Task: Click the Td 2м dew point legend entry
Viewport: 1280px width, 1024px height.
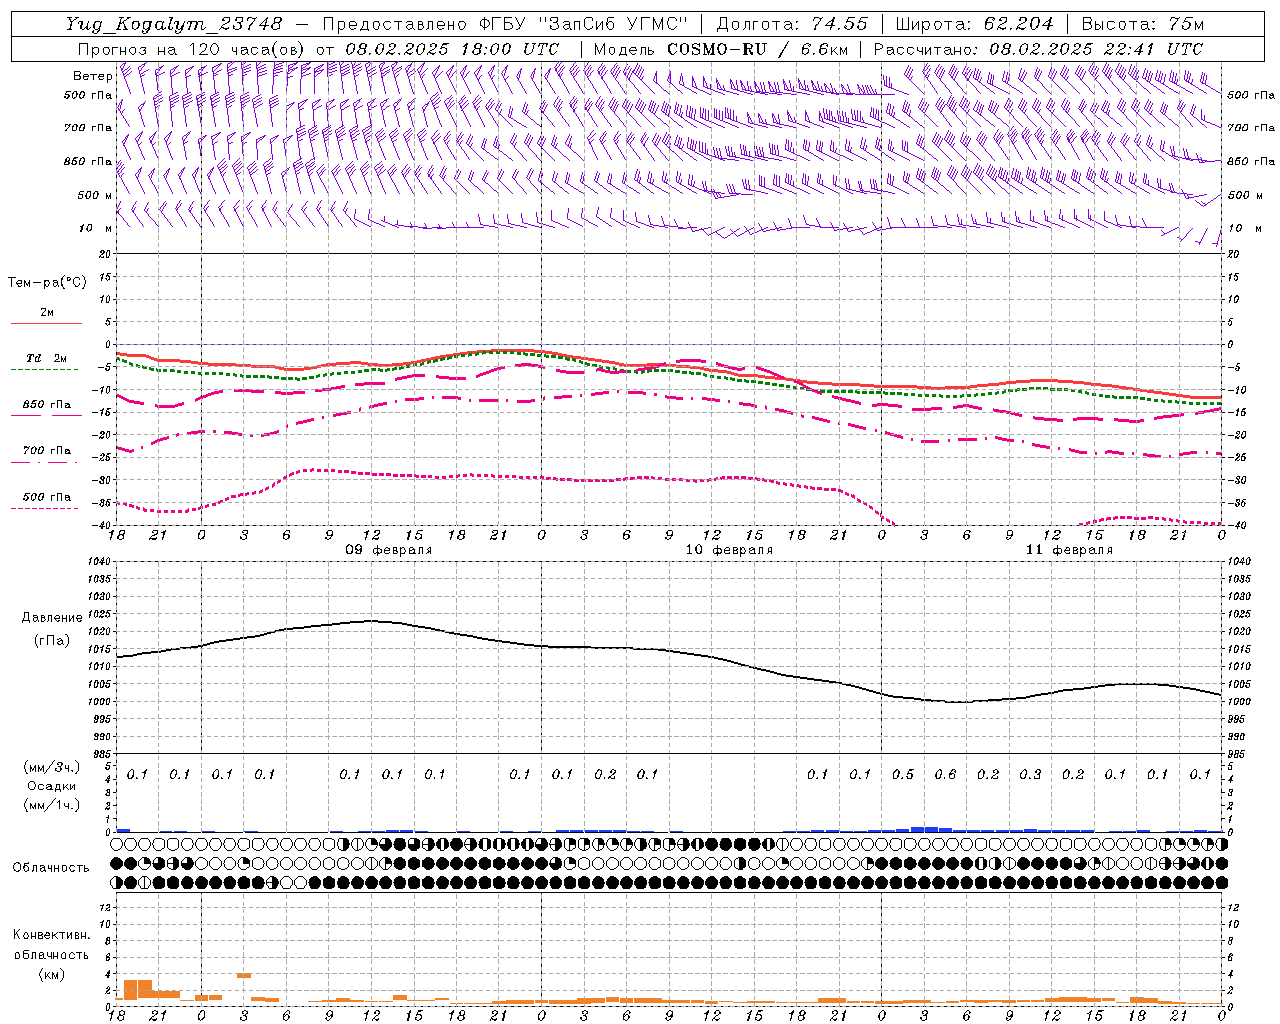Action: pos(46,358)
